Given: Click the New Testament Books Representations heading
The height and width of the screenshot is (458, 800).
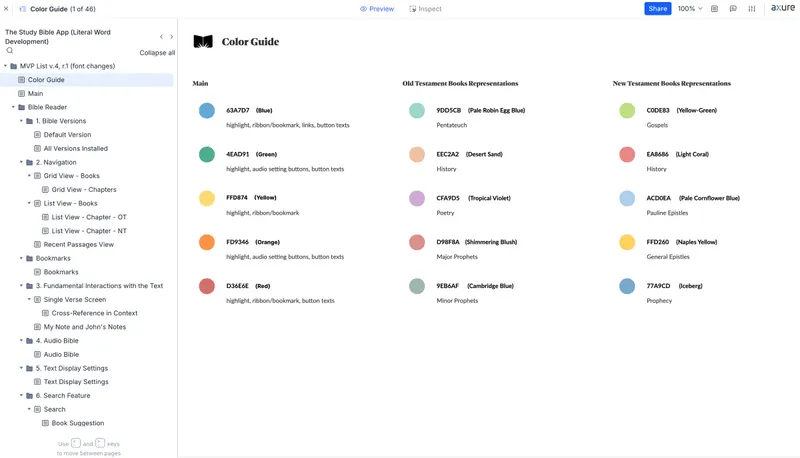Looking at the screenshot, I should 671,83.
